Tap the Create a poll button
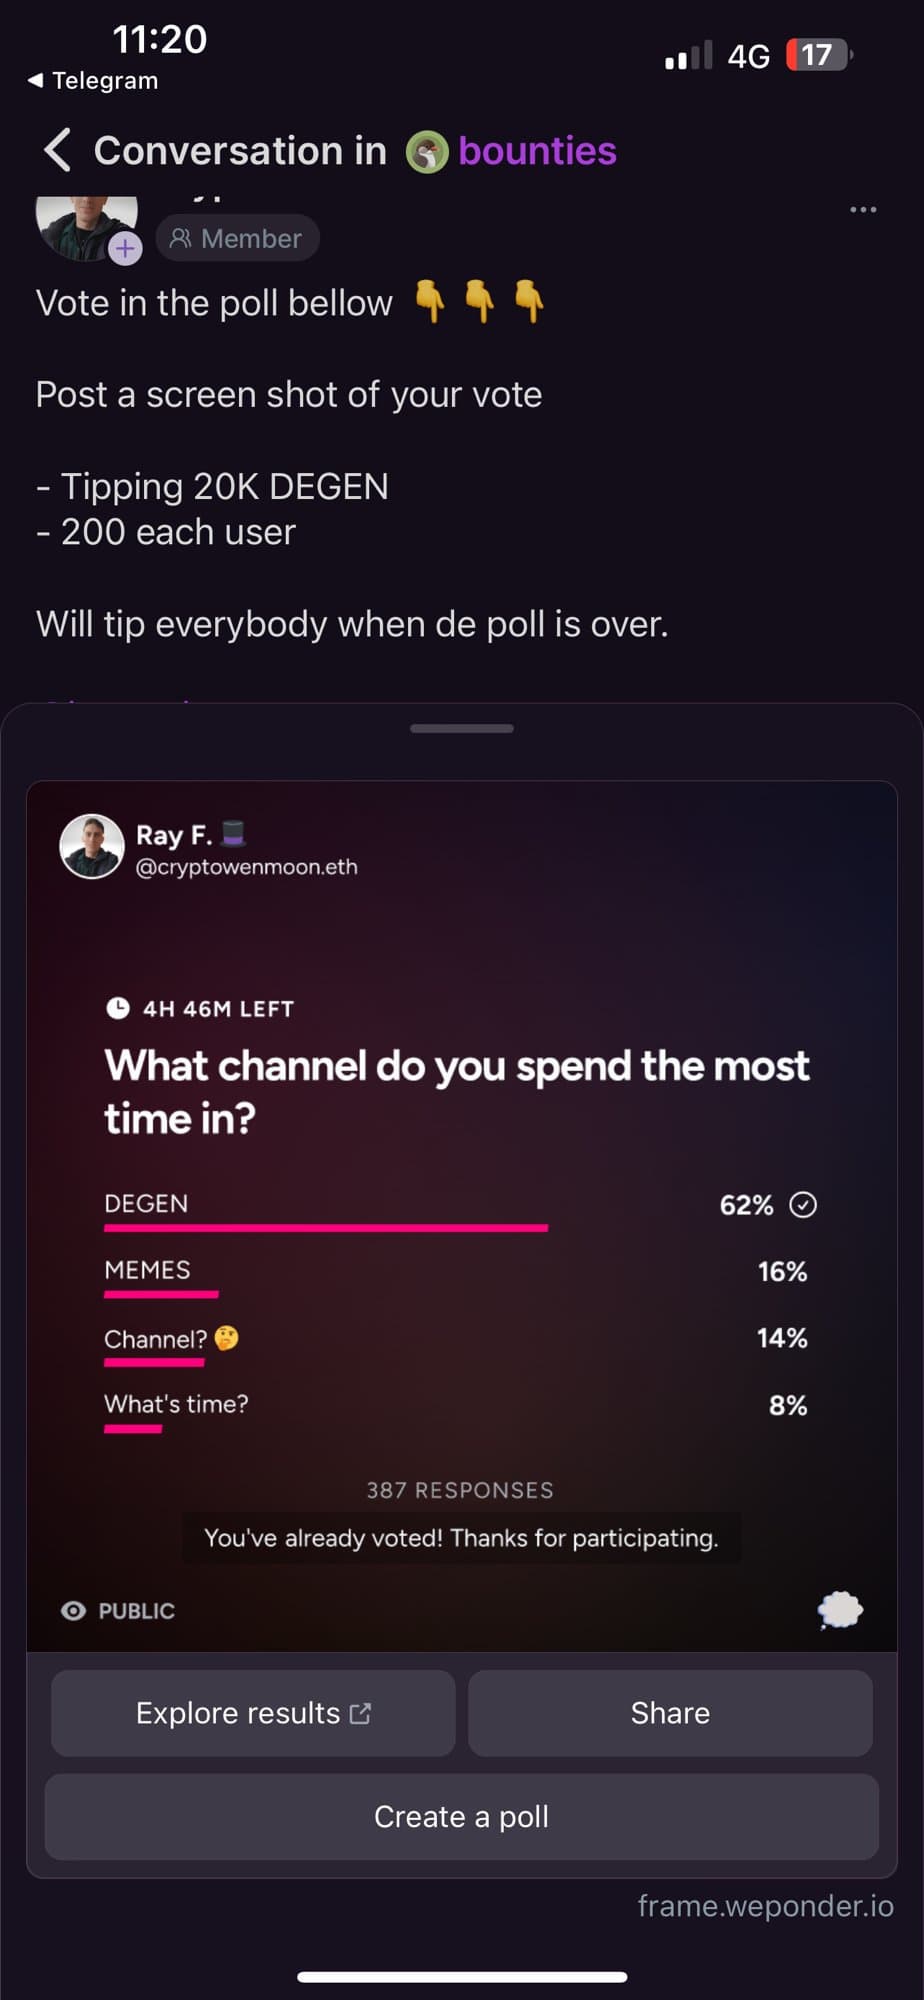 pyautogui.click(x=461, y=1817)
